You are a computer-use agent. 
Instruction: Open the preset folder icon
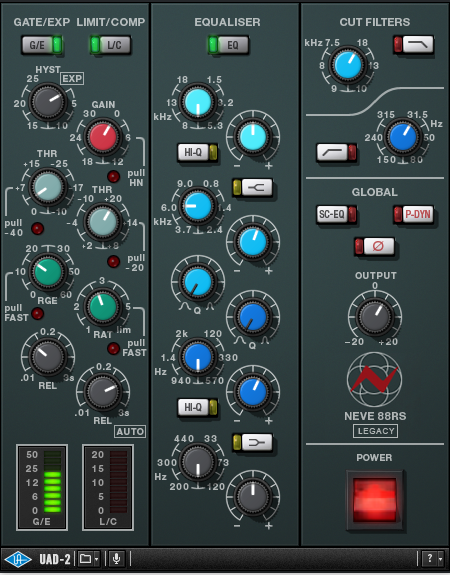[x=85, y=559]
